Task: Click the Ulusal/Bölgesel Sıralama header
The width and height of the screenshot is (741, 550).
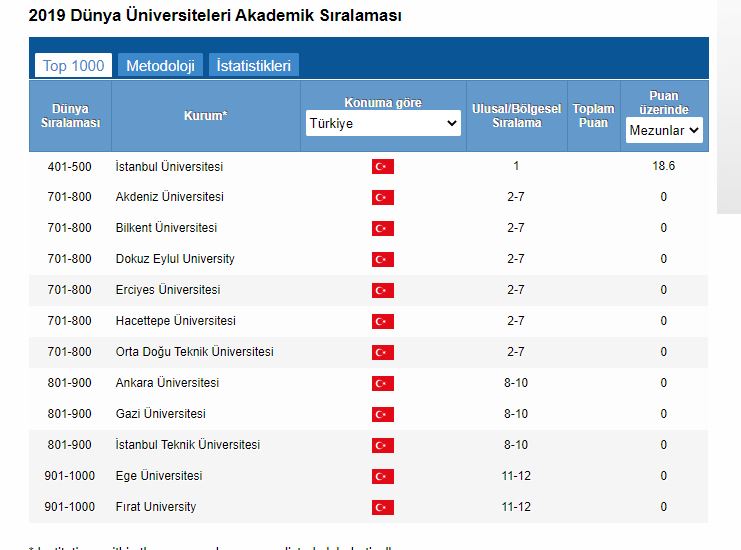Action: 517,116
